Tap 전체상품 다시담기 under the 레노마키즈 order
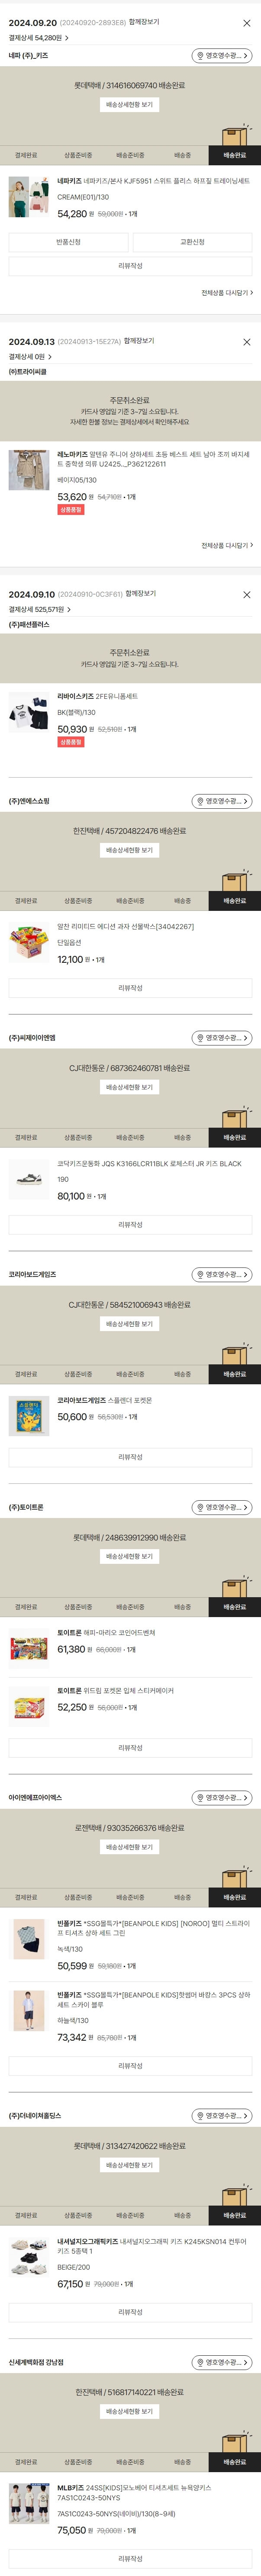 (227, 545)
